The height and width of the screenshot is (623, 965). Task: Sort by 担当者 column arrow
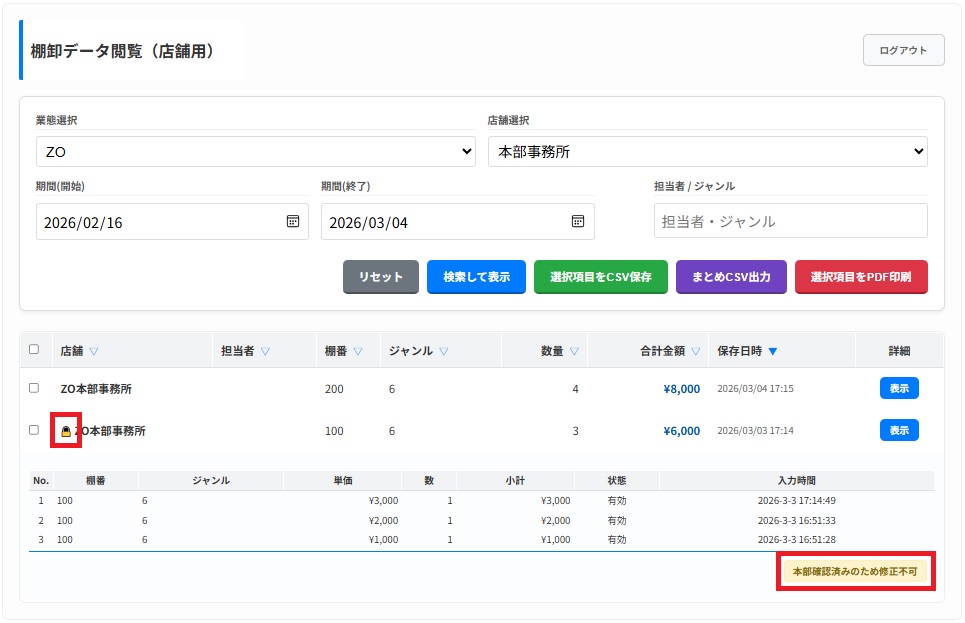tap(265, 351)
